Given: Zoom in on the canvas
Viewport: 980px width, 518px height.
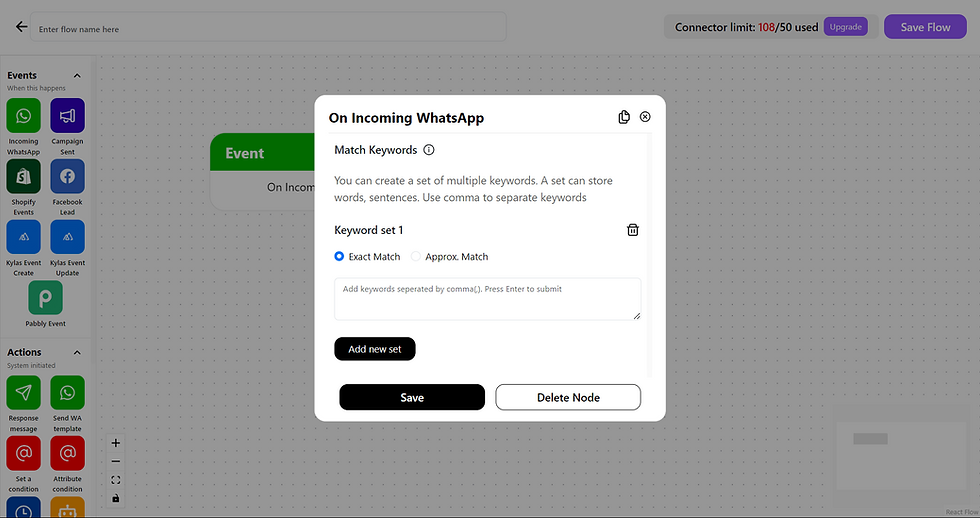Looking at the screenshot, I should [x=116, y=443].
